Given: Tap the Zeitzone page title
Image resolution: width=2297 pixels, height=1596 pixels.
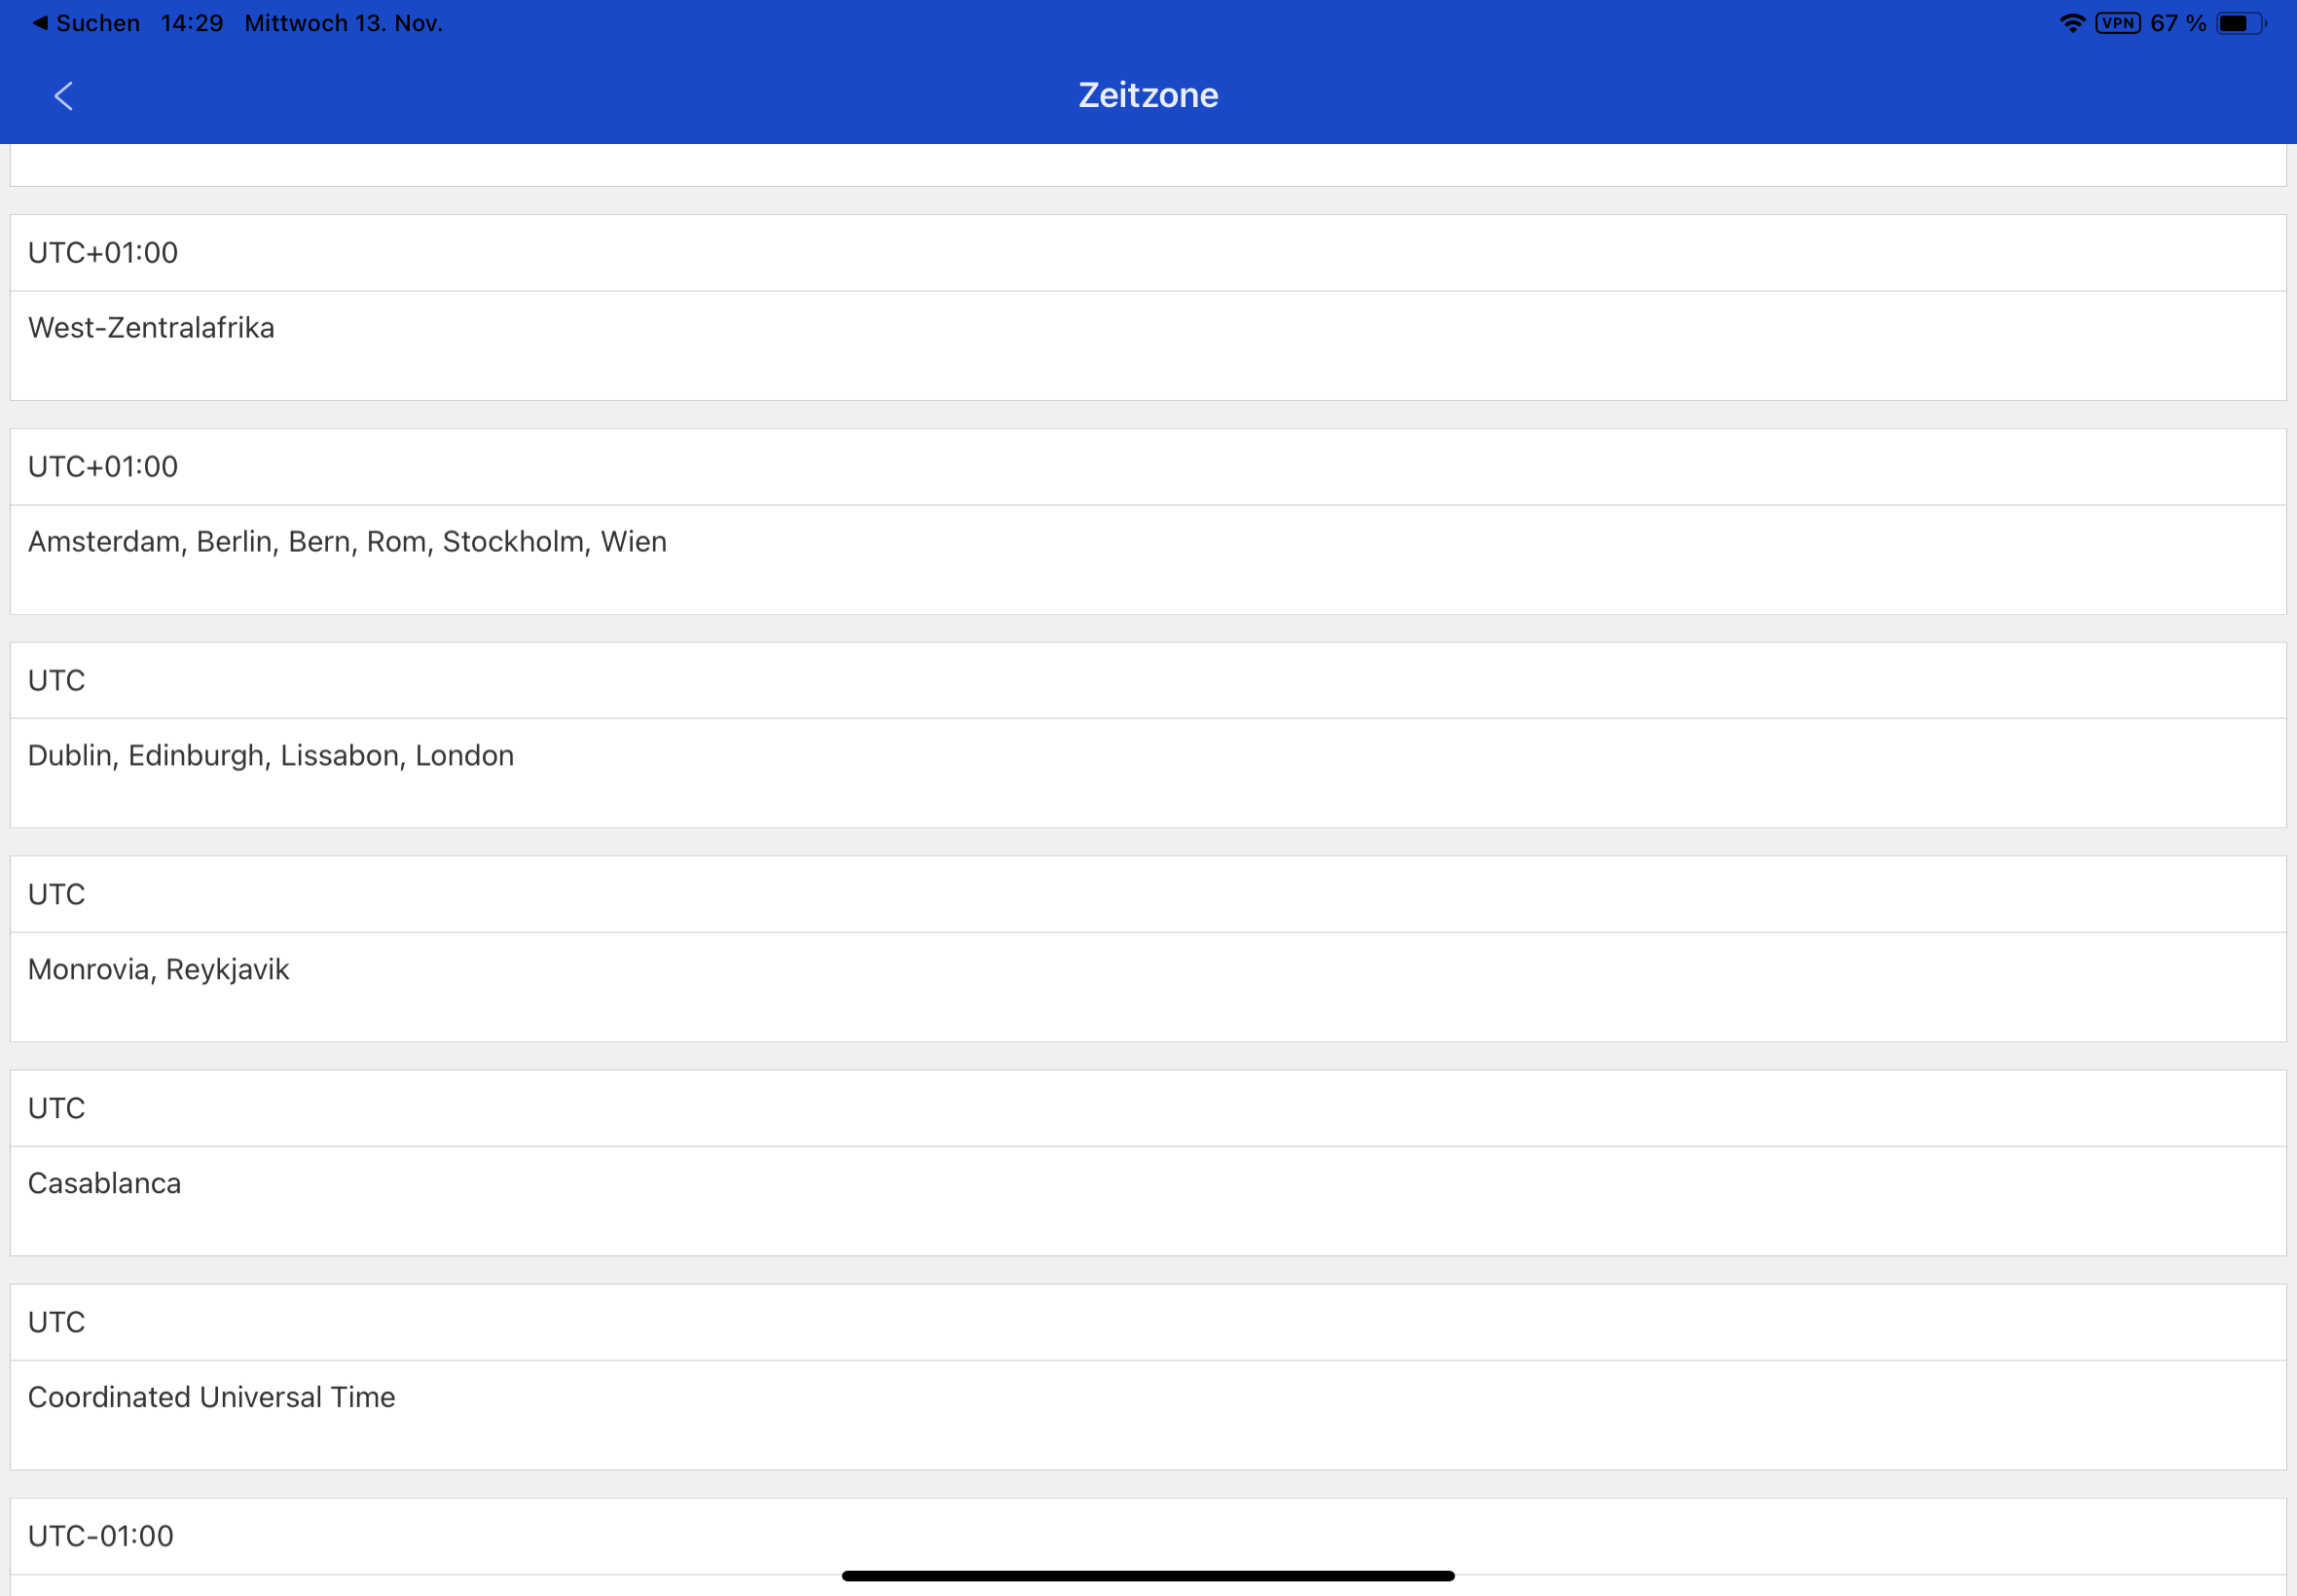Looking at the screenshot, I should (1148, 95).
